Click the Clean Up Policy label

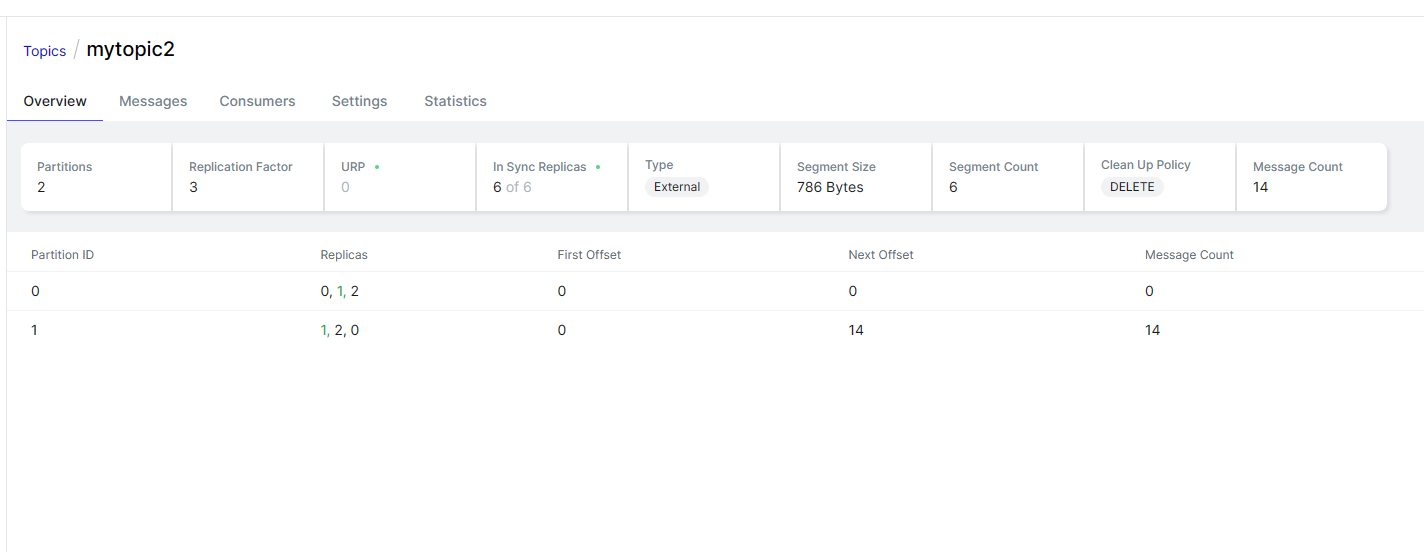(1146, 165)
